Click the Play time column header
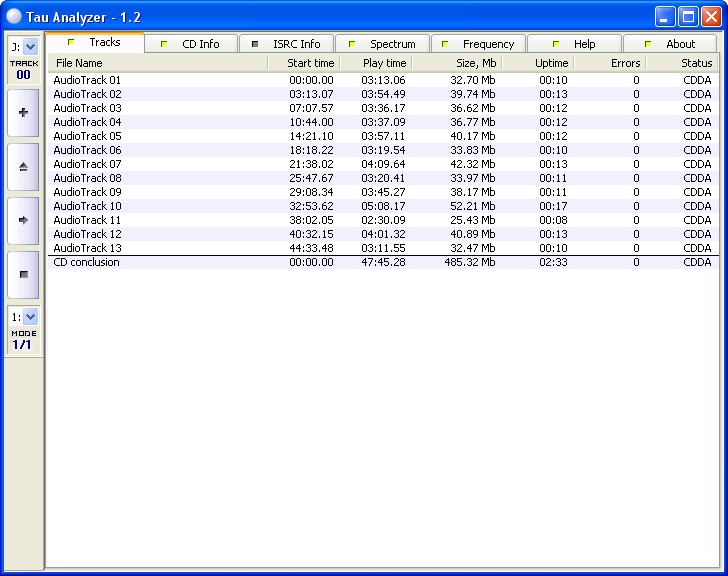Viewport: 728px width, 576px height. 375,63
